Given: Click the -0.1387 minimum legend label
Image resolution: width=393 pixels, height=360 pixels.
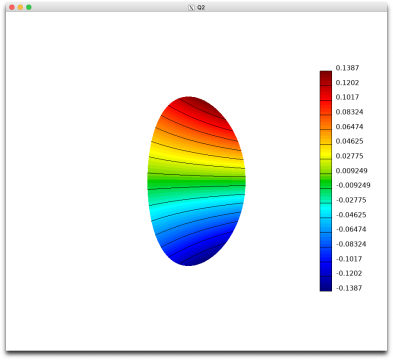Looking at the screenshot, I should (349, 288).
